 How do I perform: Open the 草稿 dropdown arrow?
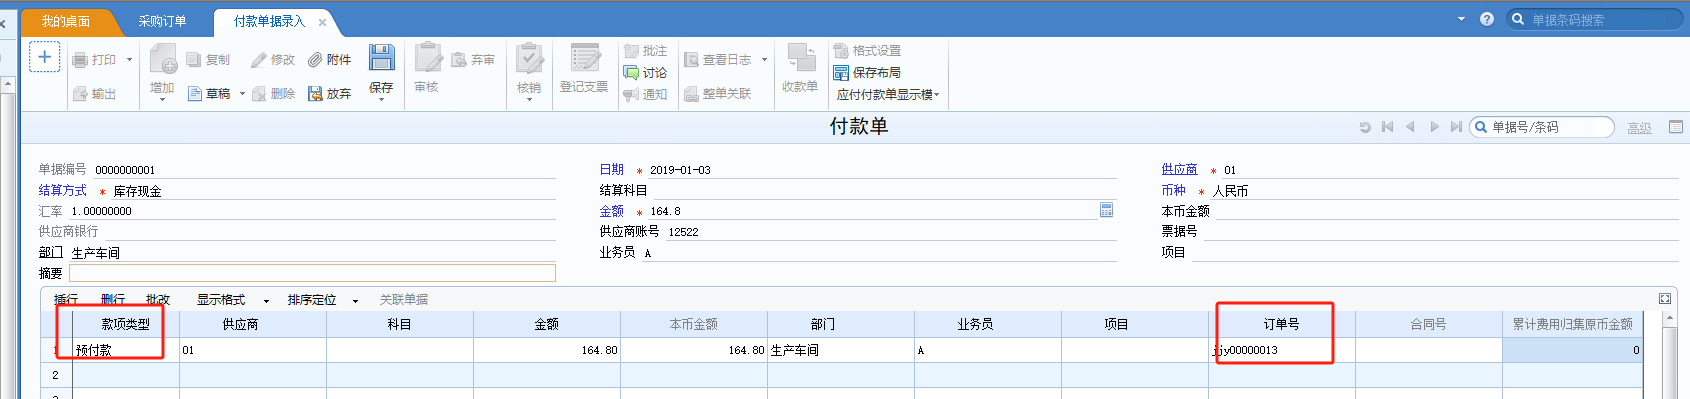242,94
